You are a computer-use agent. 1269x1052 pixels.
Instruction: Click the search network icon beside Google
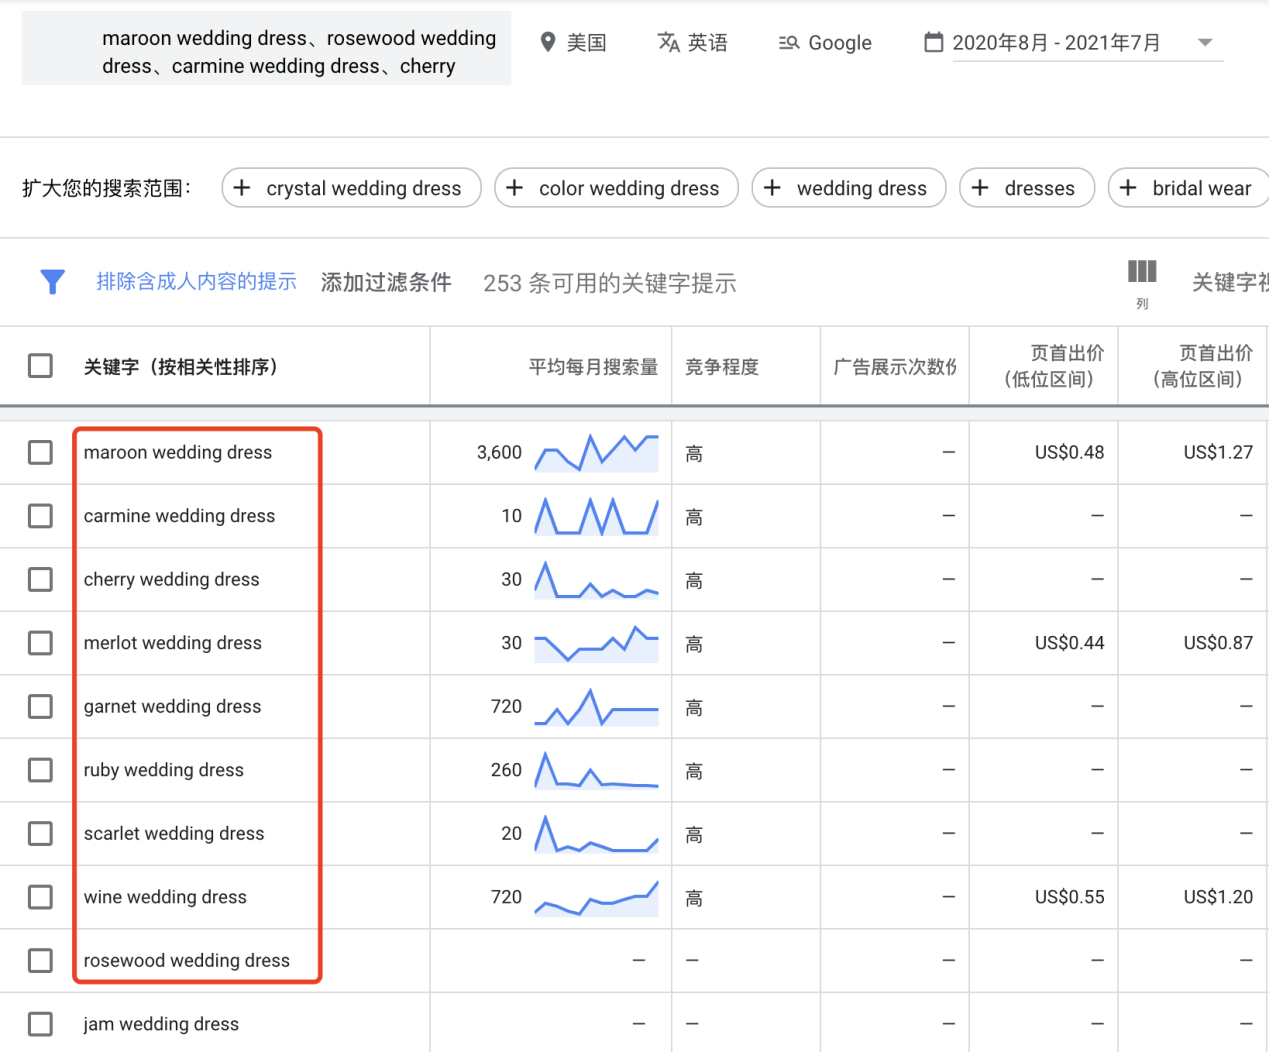[x=789, y=42]
